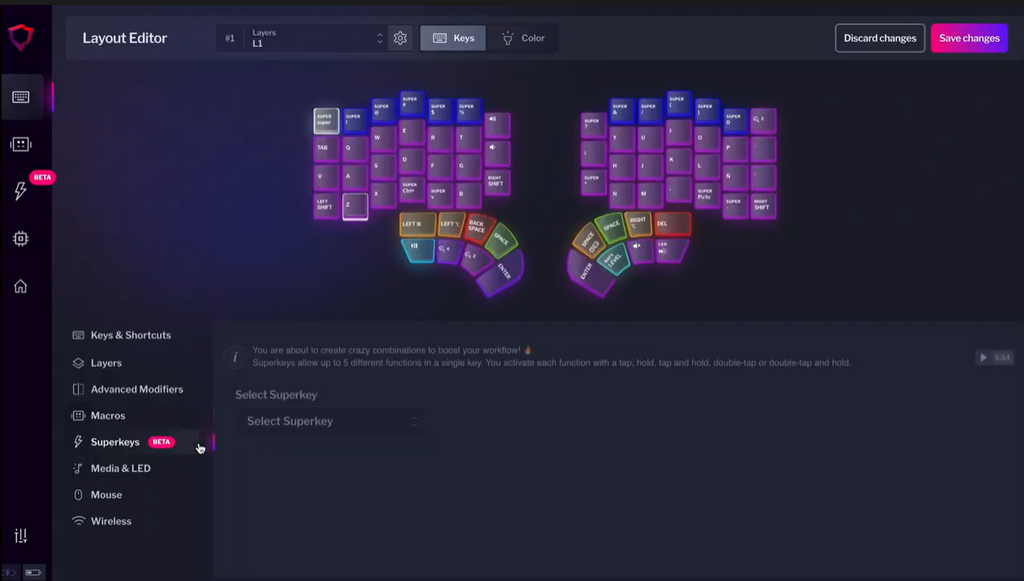Screen dimensions: 1024x581
Task: Select the red DEL thumb key
Action: (x=673, y=224)
